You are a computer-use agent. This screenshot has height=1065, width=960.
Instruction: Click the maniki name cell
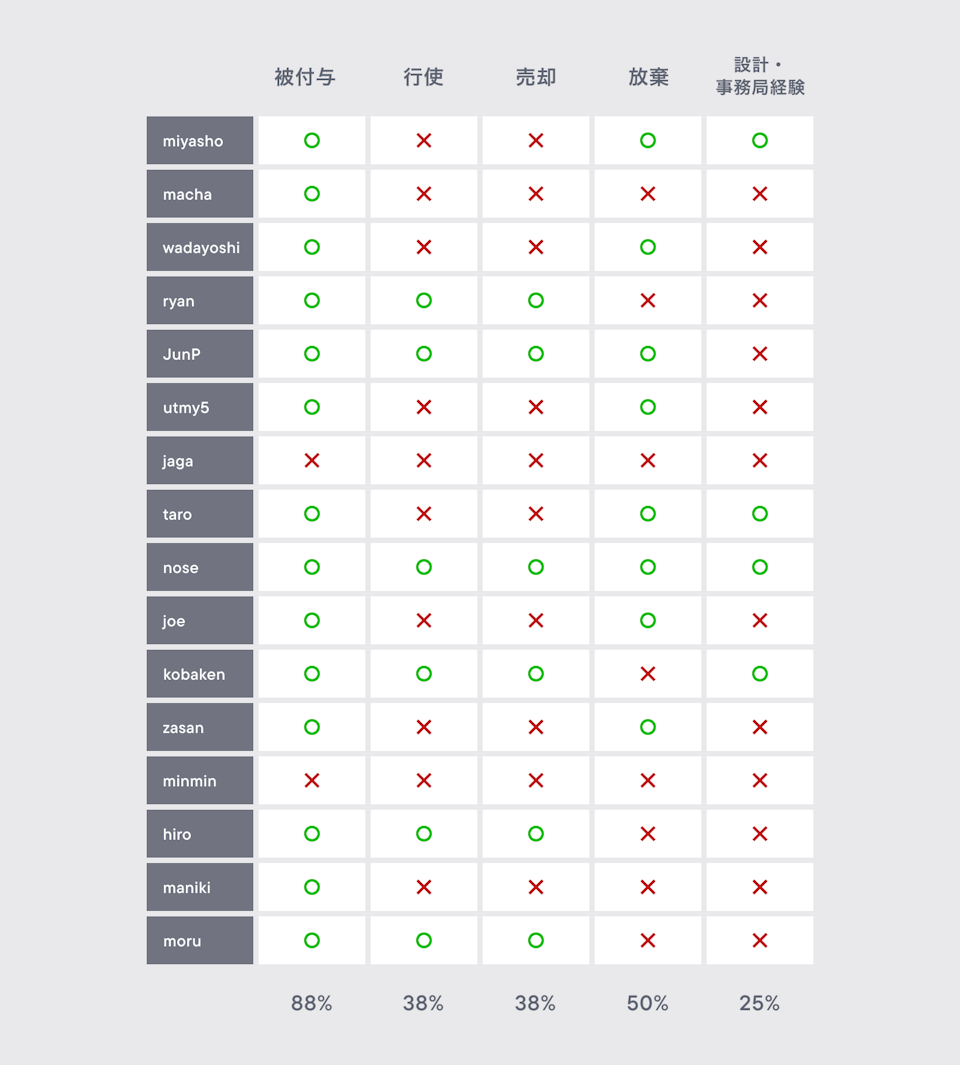200,887
